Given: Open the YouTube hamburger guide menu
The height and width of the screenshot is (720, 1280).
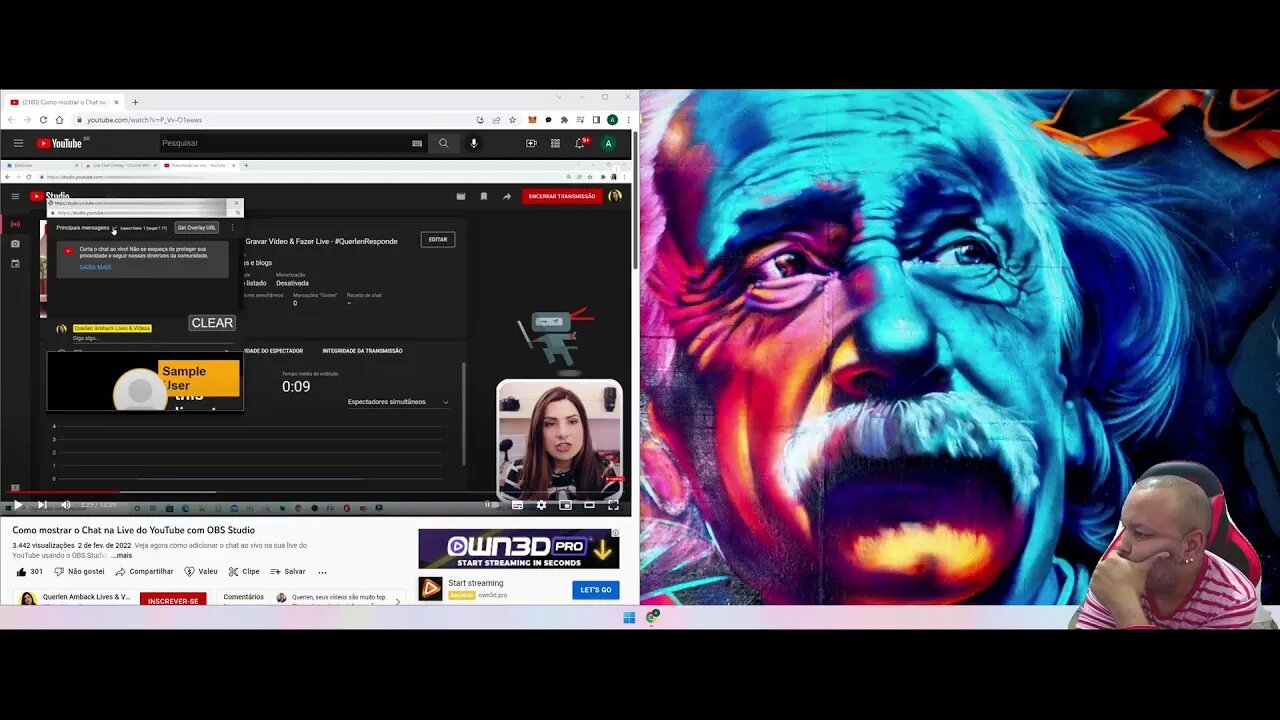Looking at the screenshot, I should (17, 143).
